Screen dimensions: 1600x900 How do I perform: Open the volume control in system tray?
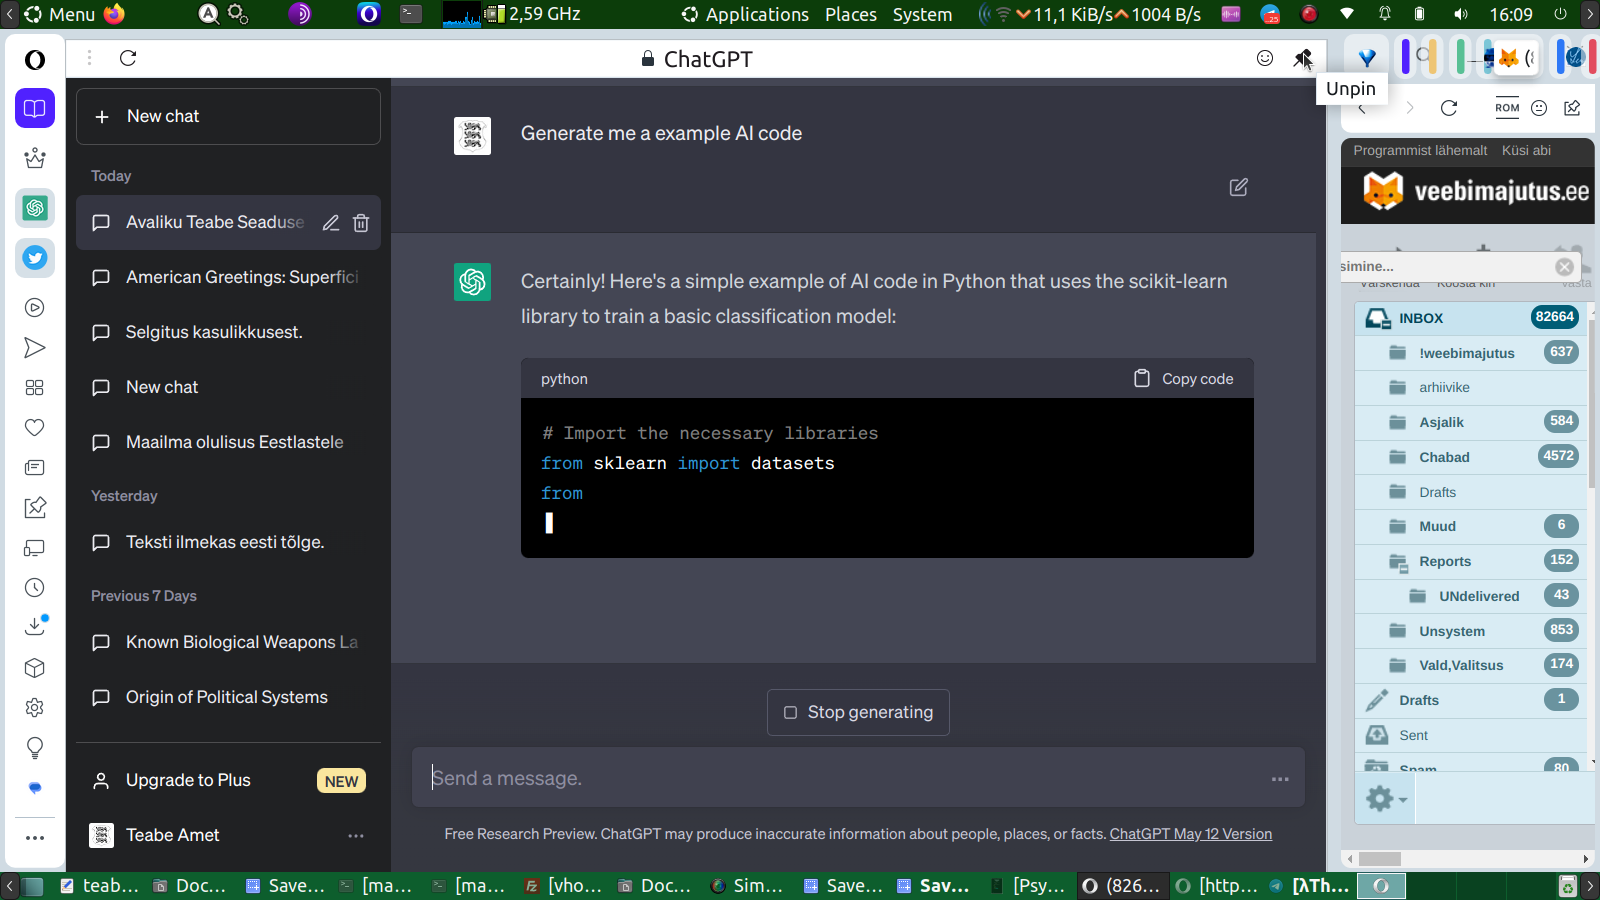(1461, 14)
